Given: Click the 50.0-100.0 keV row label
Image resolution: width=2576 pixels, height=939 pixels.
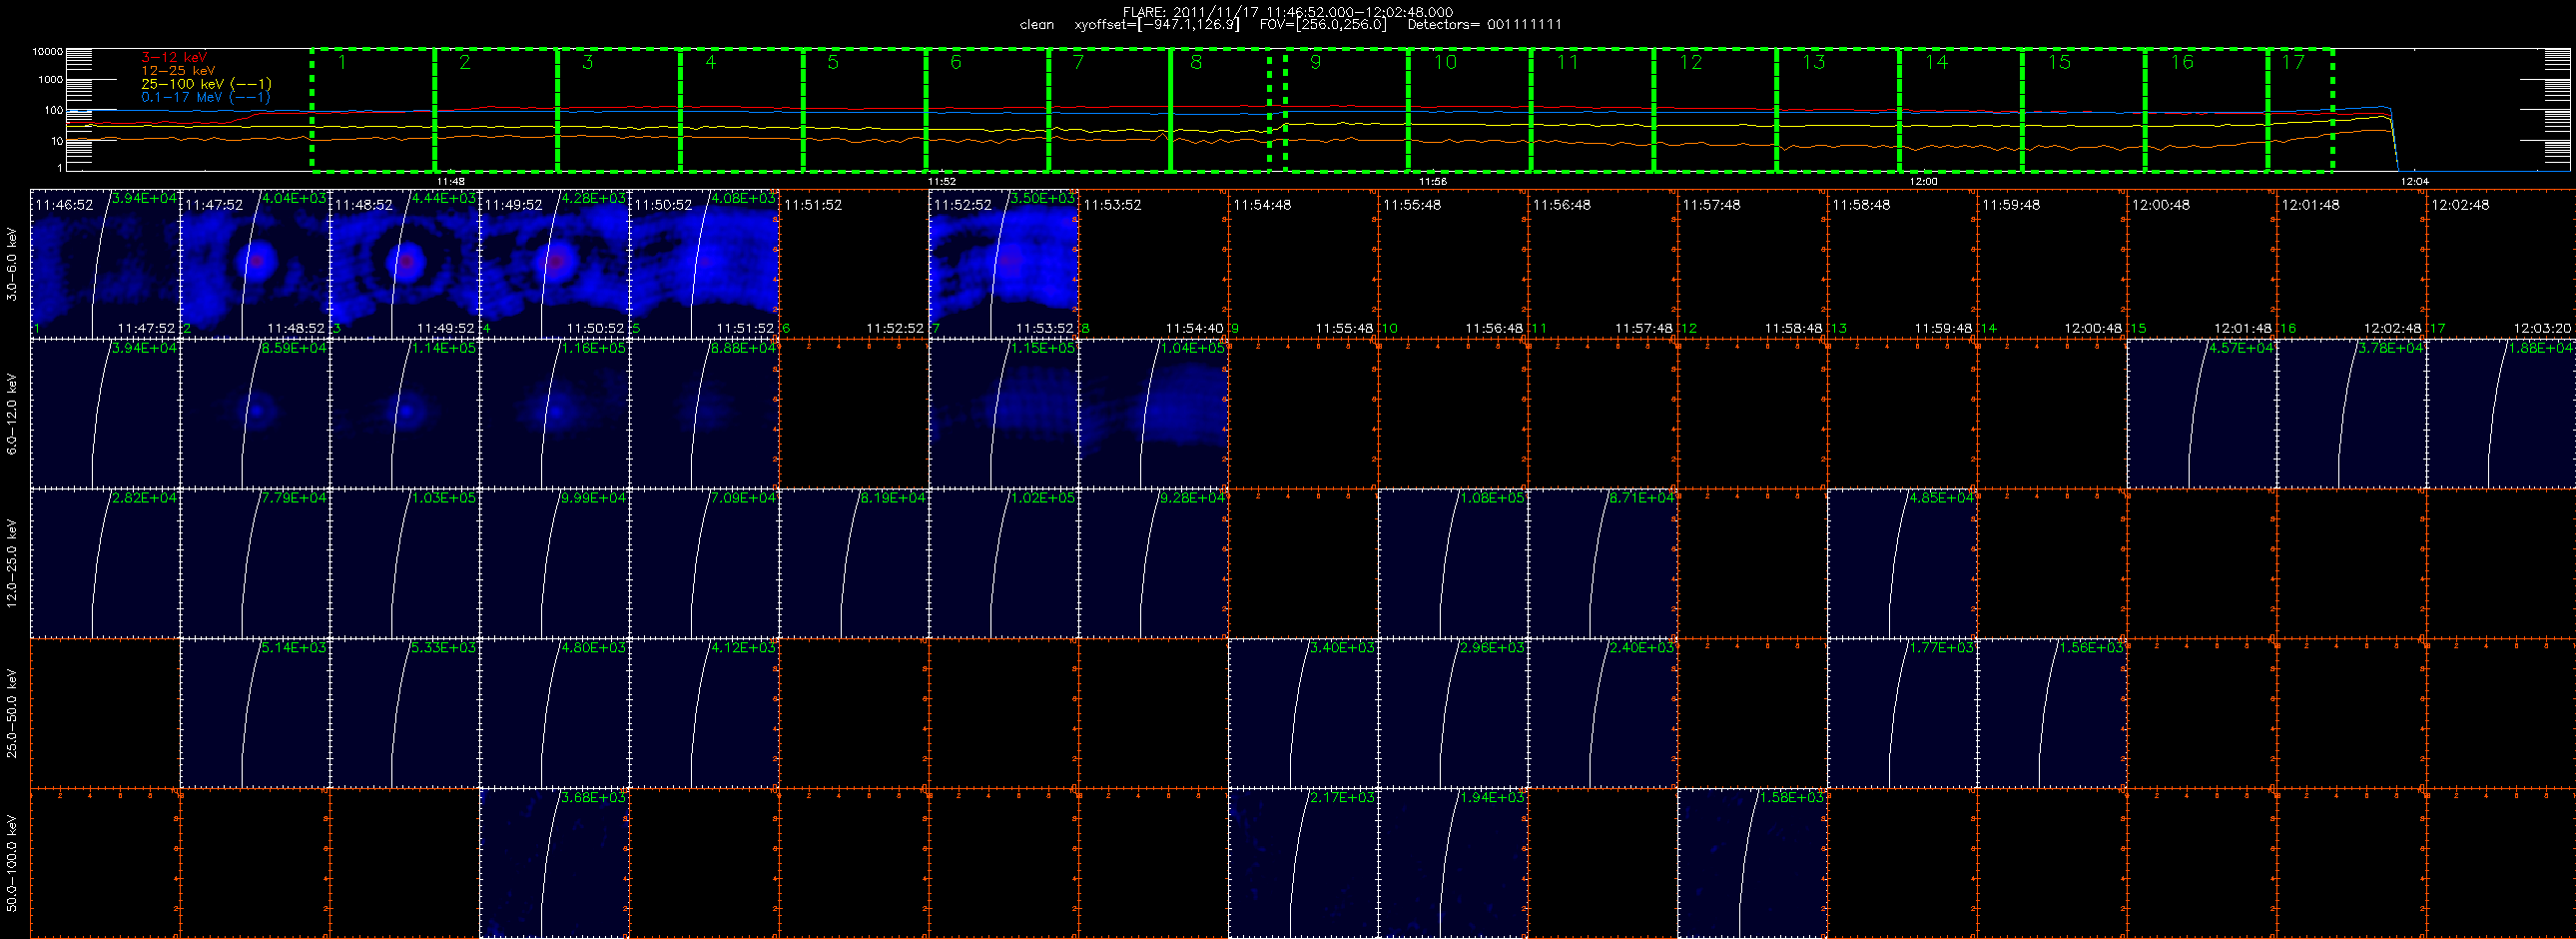Looking at the screenshot, I should pos(12,863).
